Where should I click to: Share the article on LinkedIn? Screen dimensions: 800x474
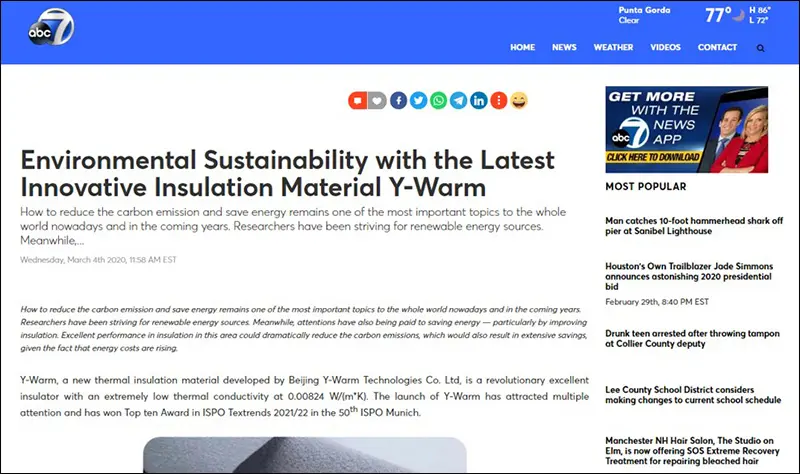[x=479, y=100]
